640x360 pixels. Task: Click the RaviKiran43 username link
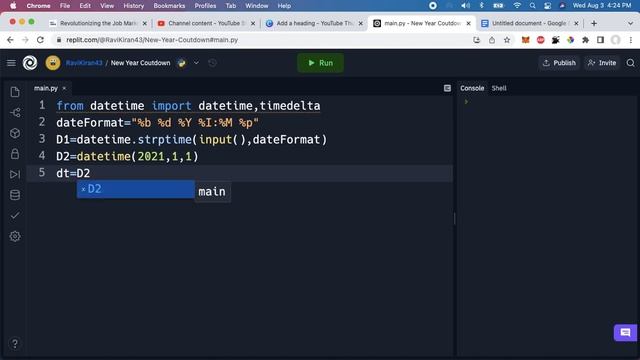(84, 63)
